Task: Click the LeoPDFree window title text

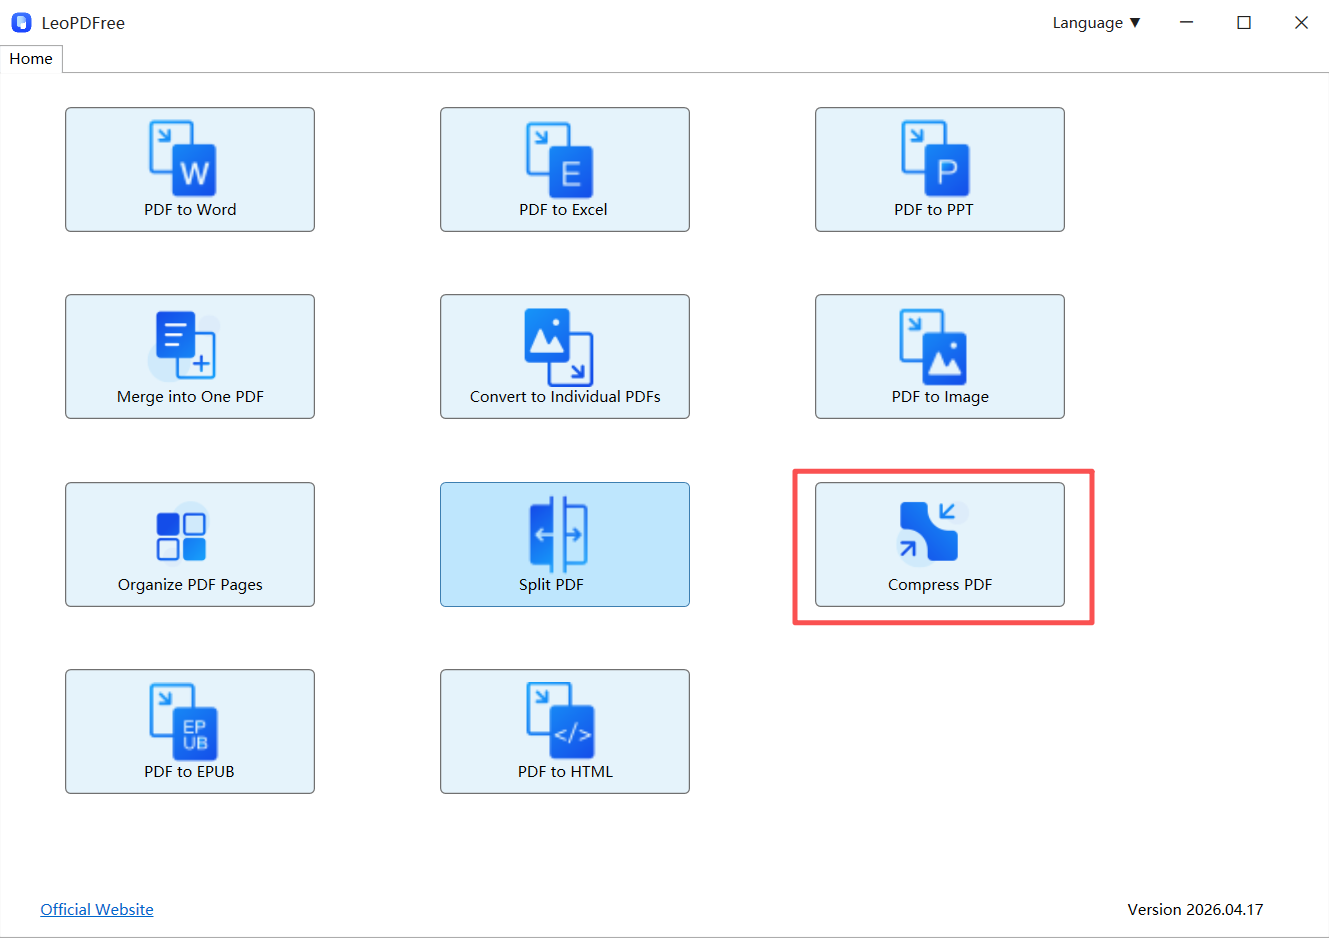Action: tap(83, 23)
